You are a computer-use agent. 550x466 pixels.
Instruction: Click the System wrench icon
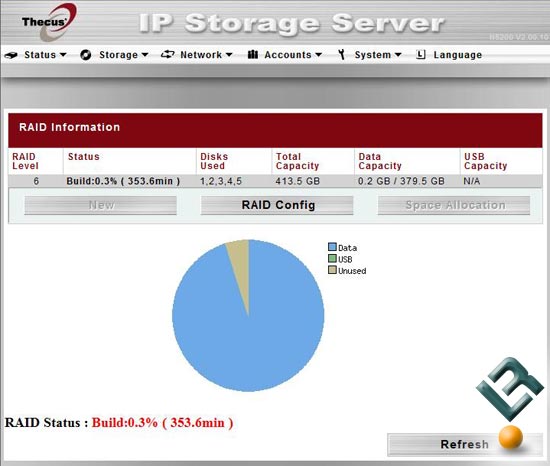[x=341, y=54]
